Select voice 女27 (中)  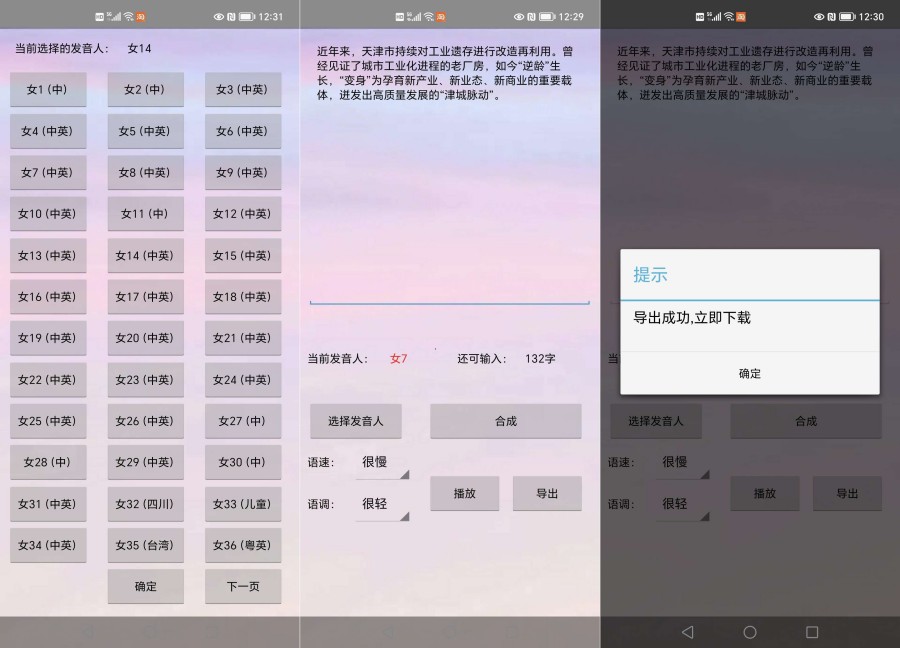[x=243, y=421]
